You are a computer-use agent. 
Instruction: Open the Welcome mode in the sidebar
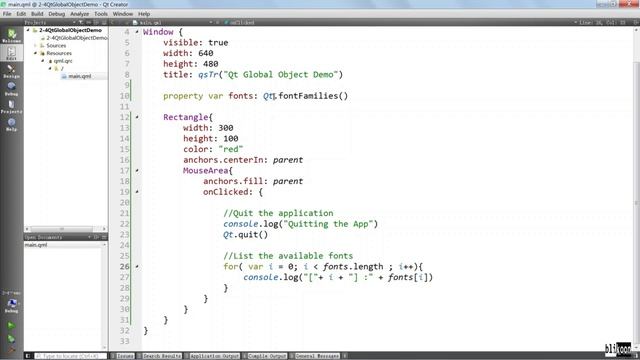coord(11,36)
